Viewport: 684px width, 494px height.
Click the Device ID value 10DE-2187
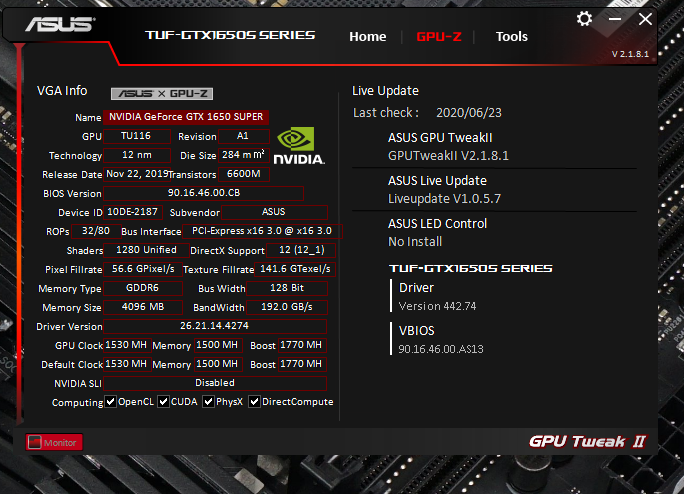pyautogui.click(x=133, y=212)
